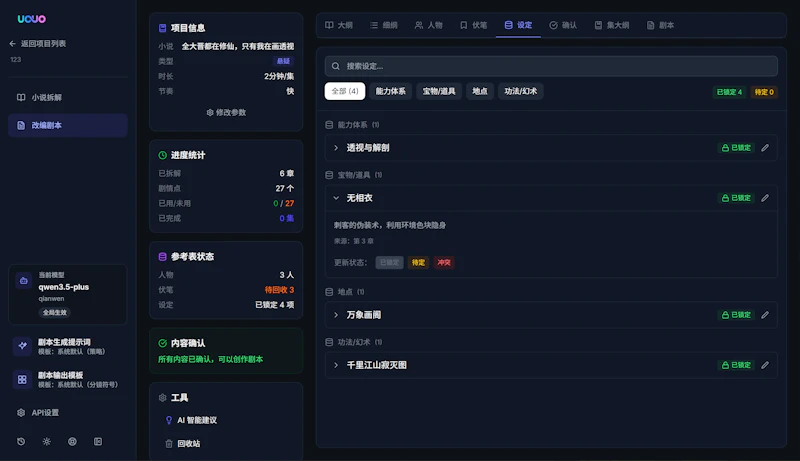Open 小说拆解 in the sidebar
This screenshot has width=800, height=461.
tap(67, 97)
